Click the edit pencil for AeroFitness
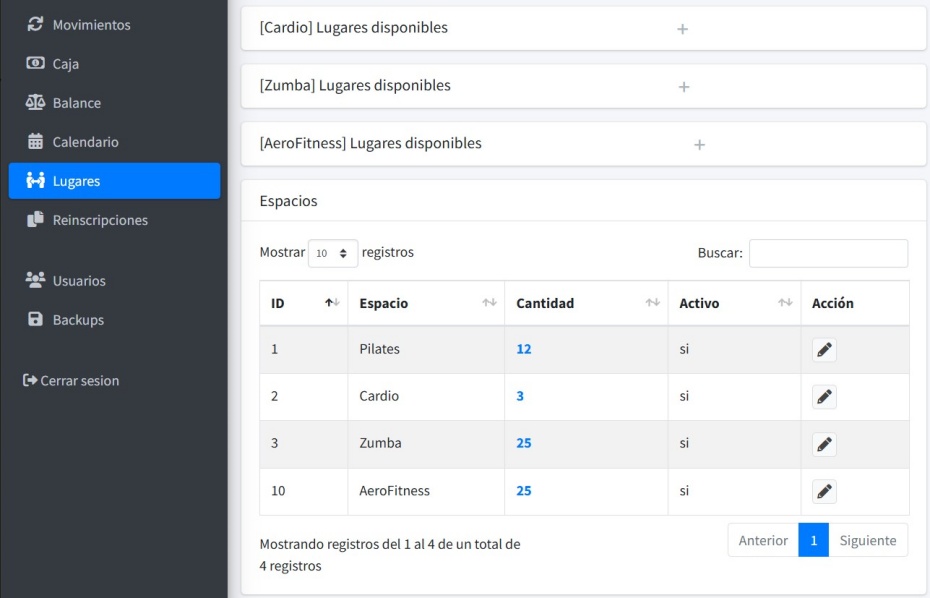 824,491
